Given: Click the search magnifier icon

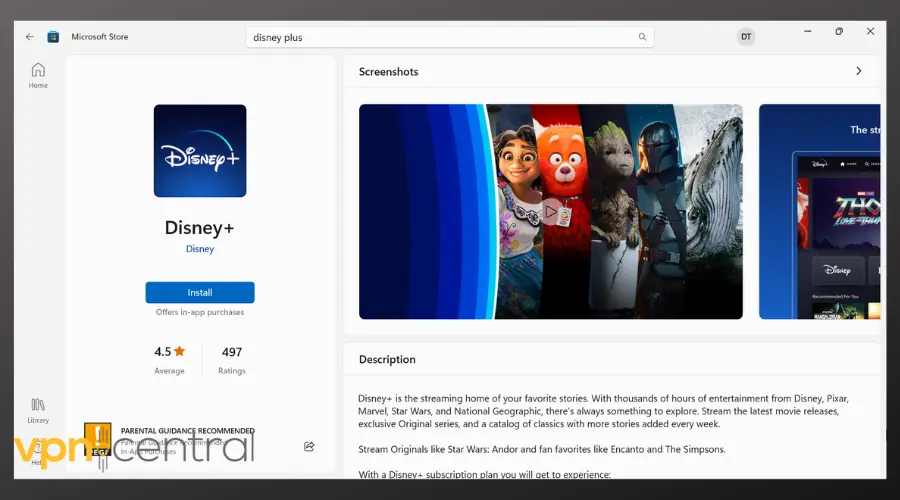Looking at the screenshot, I should tap(642, 37).
